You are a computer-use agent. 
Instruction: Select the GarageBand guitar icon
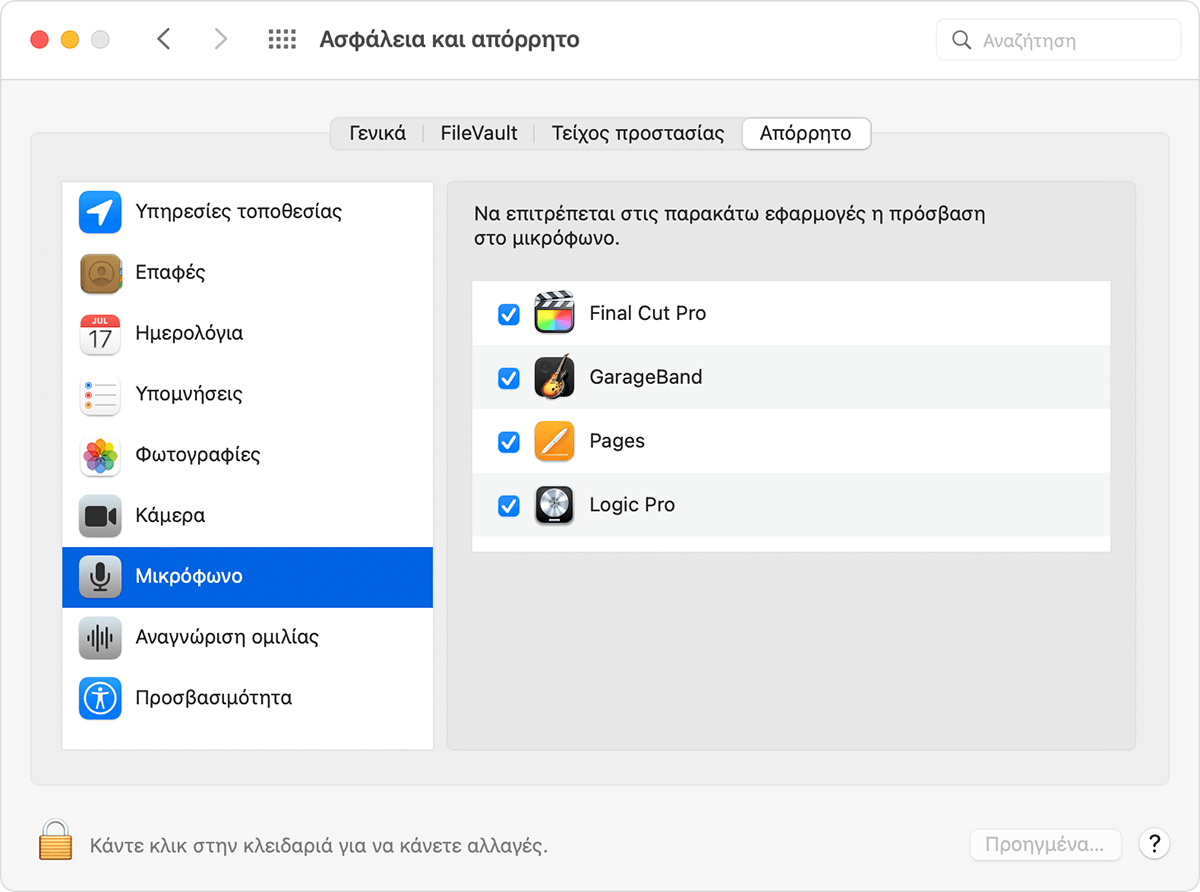click(x=555, y=377)
